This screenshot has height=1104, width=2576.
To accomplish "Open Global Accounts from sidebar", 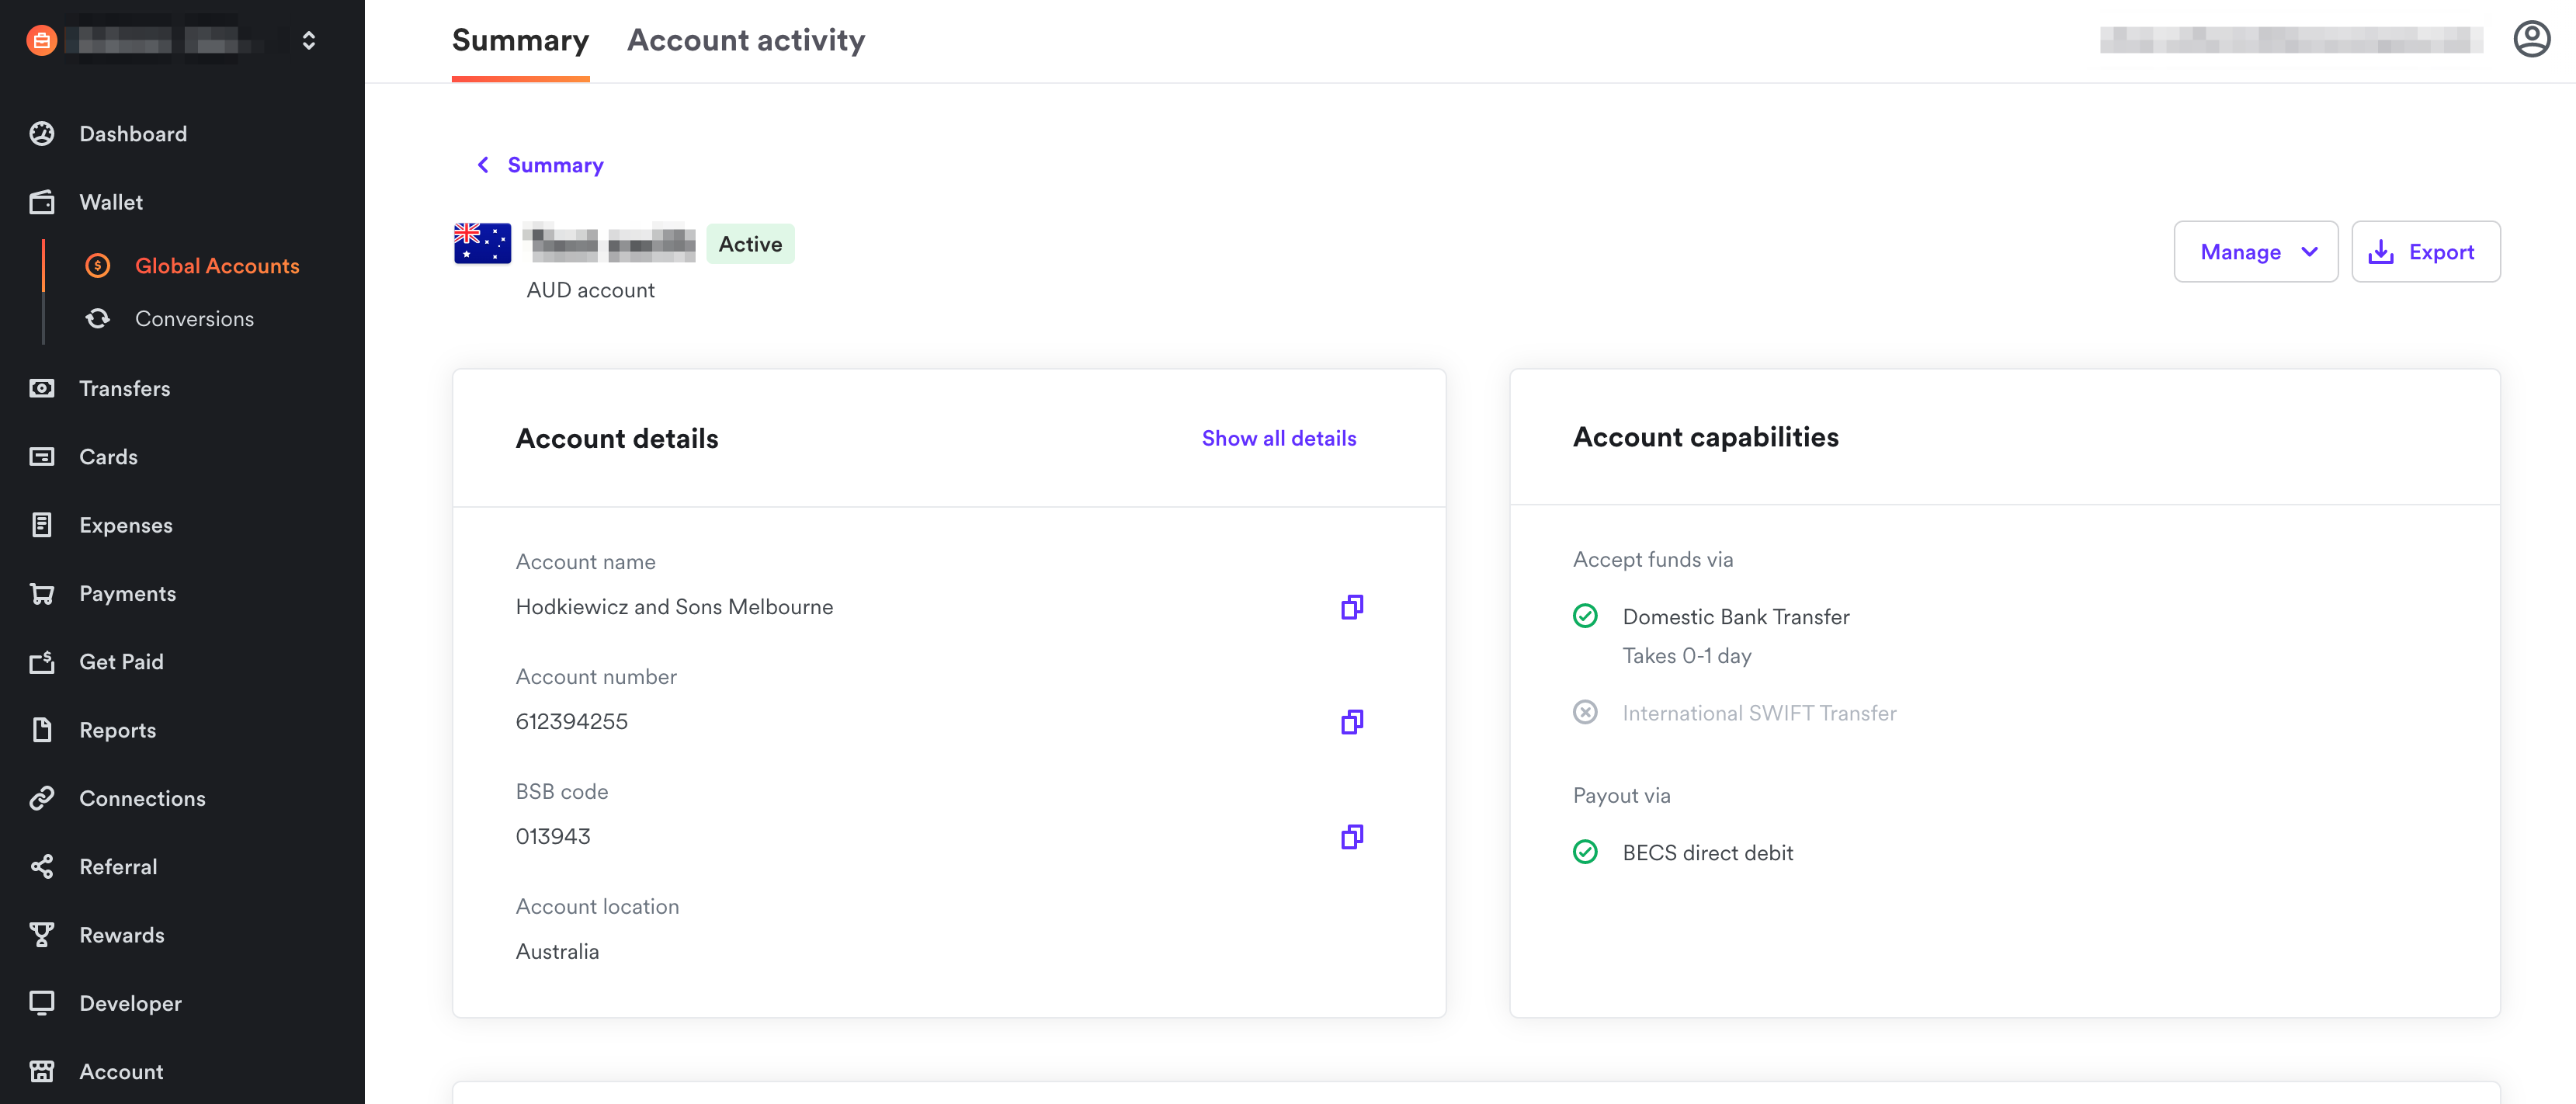I will tap(217, 265).
